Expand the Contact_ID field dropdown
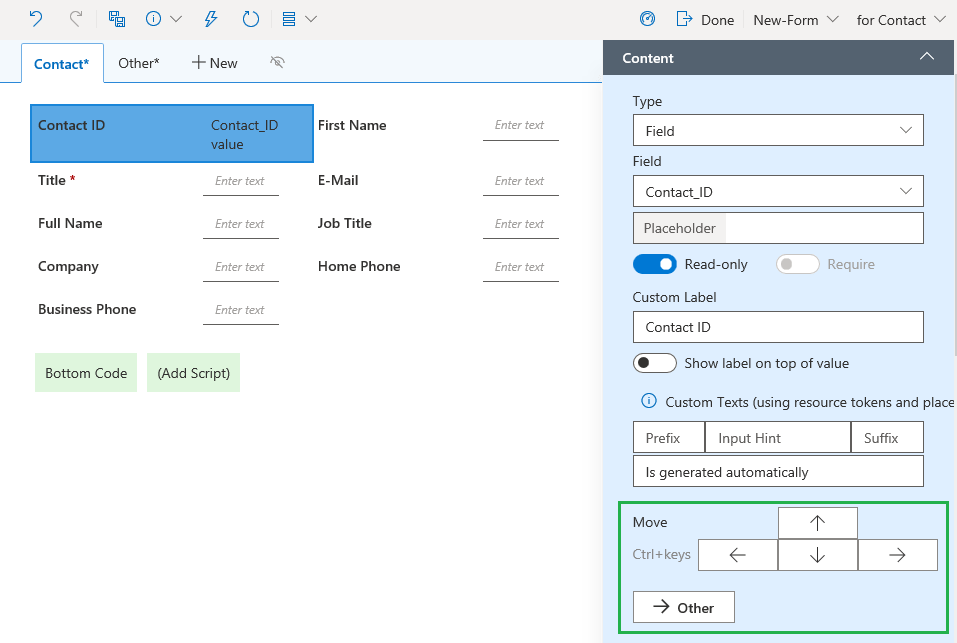 (x=777, y=191)
